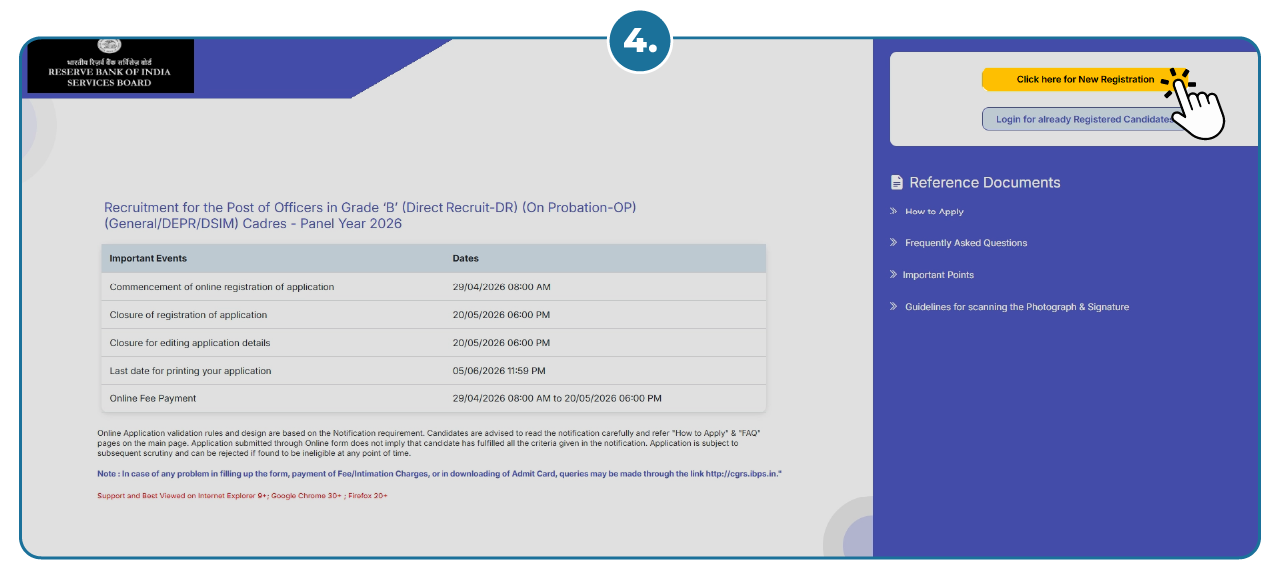Click the Recruitment for Officers in Grade 'B' title
The height and width of the screenshot is (567, 1280).
pos(370,215)
